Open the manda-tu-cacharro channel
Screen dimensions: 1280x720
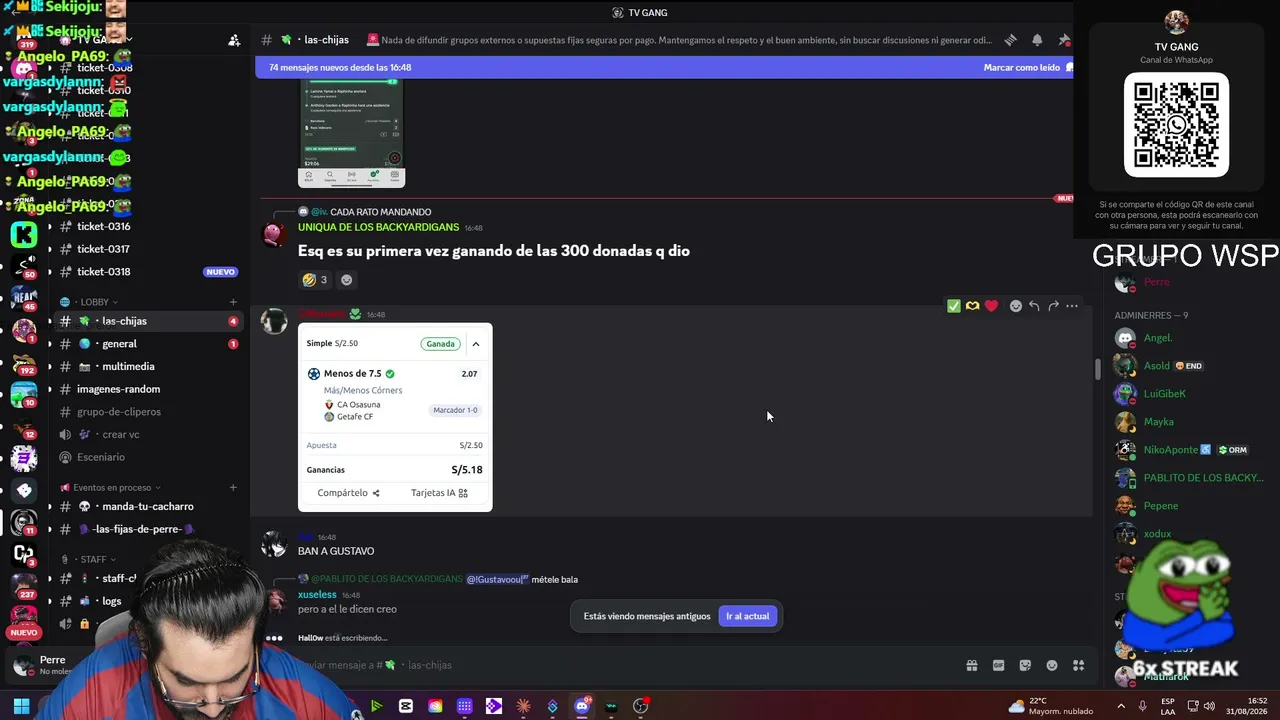150,507
